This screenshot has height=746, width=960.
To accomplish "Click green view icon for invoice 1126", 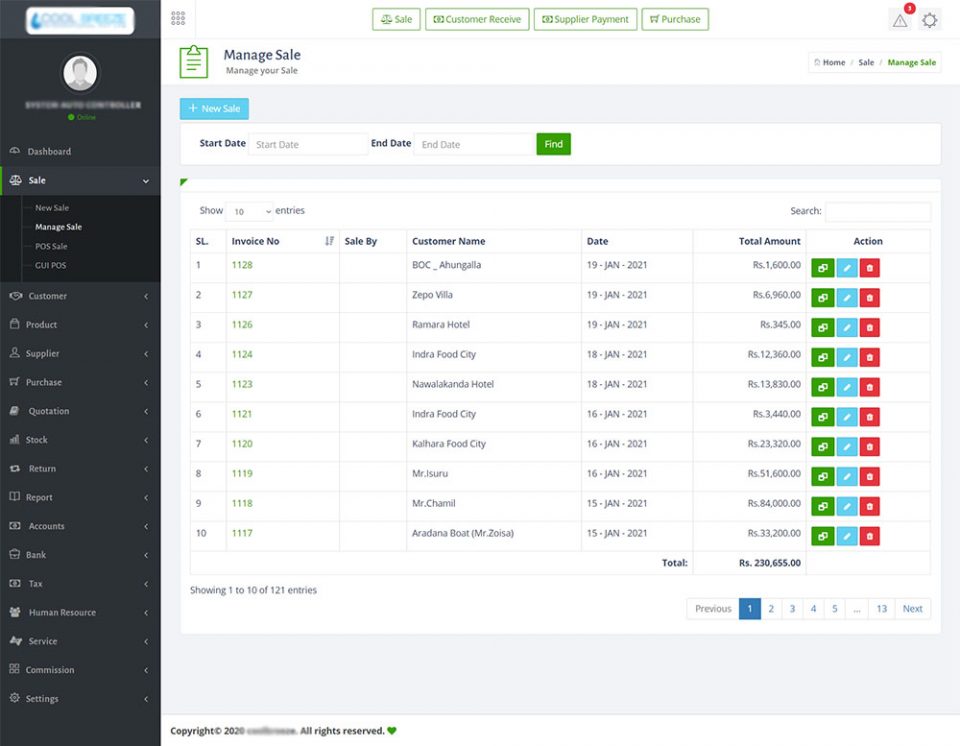I will pyautogui.click(x=822, y=328).
